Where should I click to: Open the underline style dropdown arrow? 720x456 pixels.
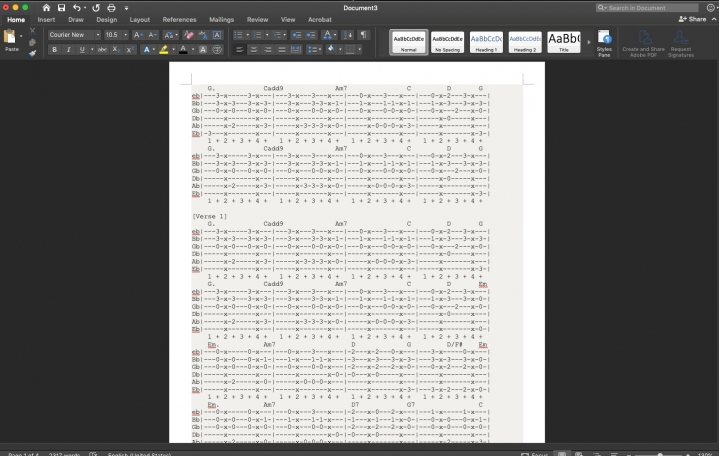point(92,50)
